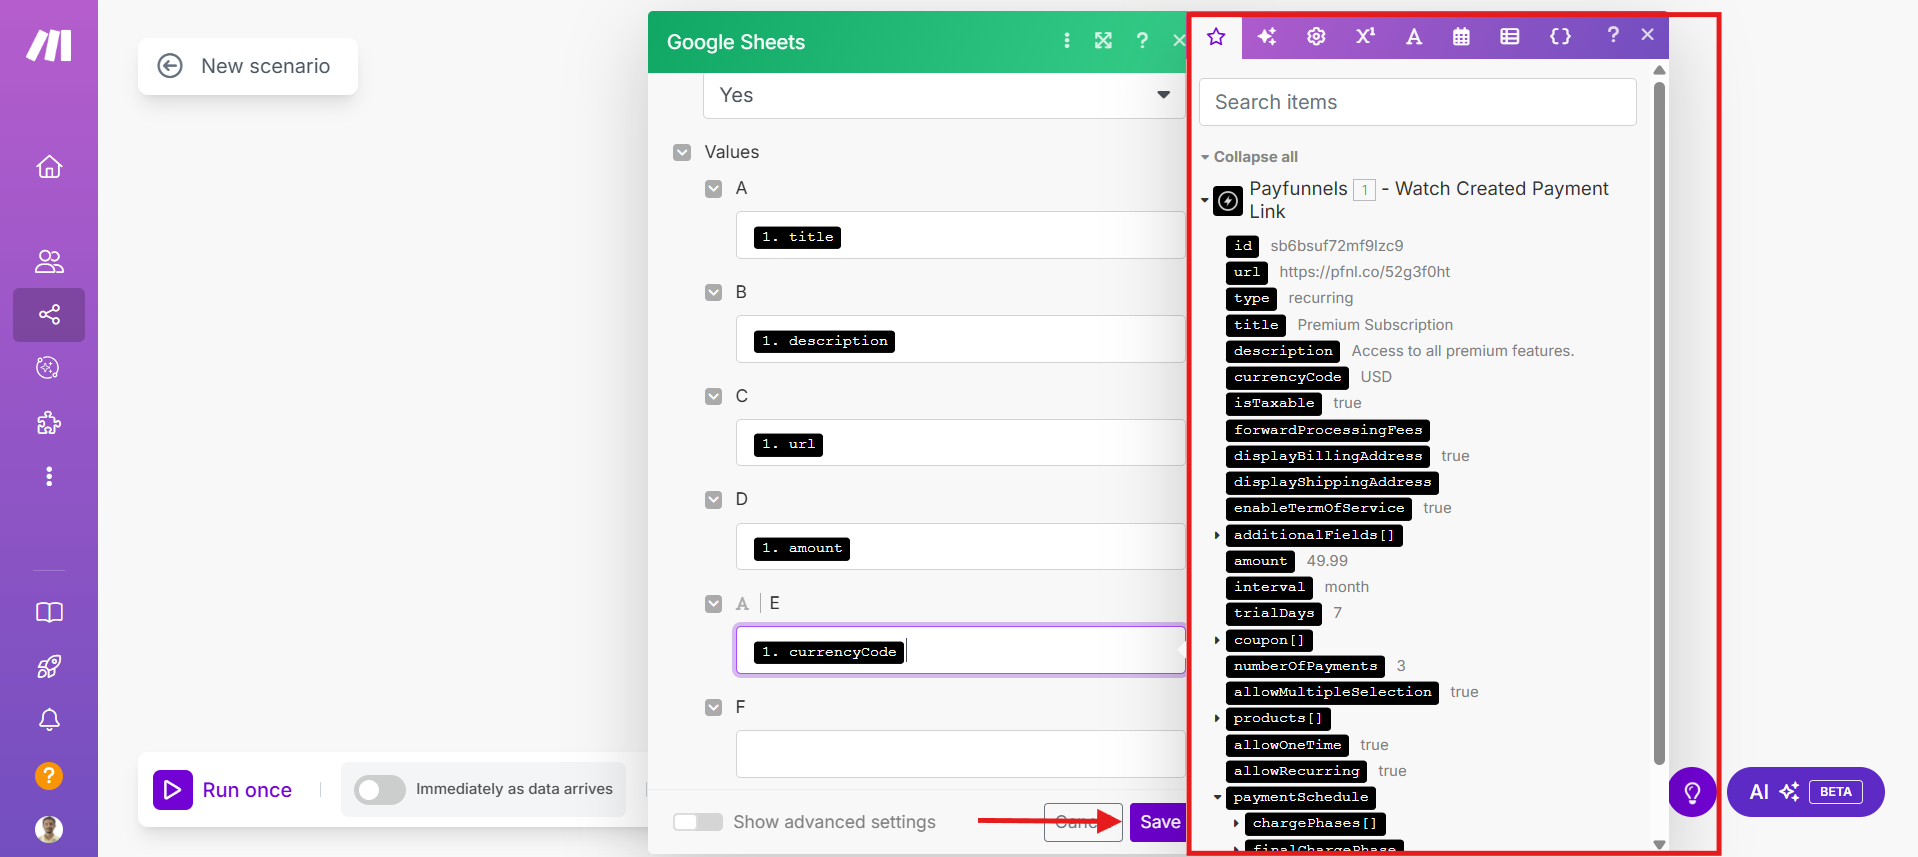
Task: Collapse the paymentSchedule item
Action: tap(1217, 797)
